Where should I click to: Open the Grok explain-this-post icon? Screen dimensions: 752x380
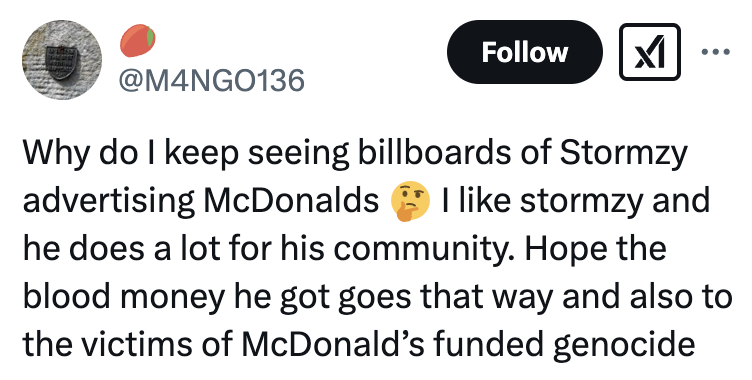coord(650,52)
